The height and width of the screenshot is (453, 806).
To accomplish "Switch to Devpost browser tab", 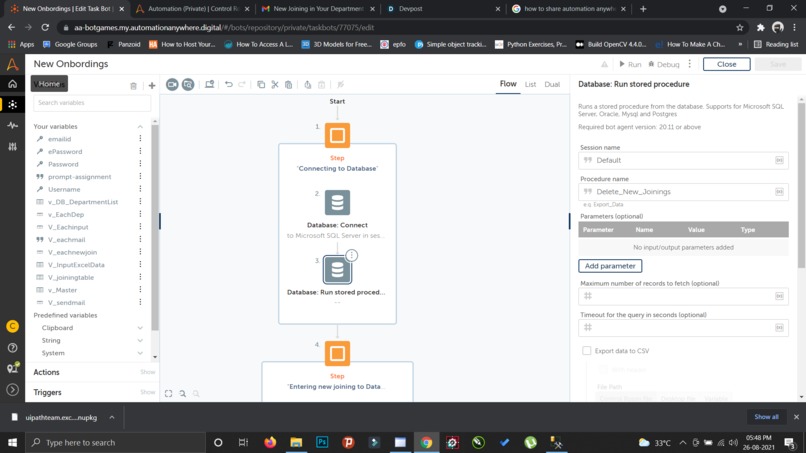I will pos(442,9).
